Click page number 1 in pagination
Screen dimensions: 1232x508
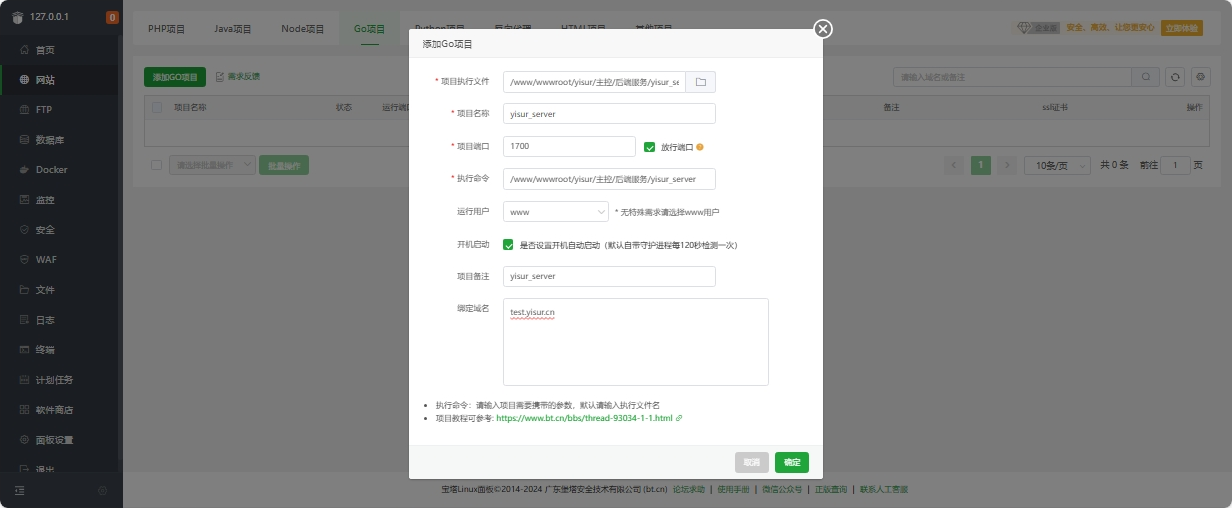[981, 165]
